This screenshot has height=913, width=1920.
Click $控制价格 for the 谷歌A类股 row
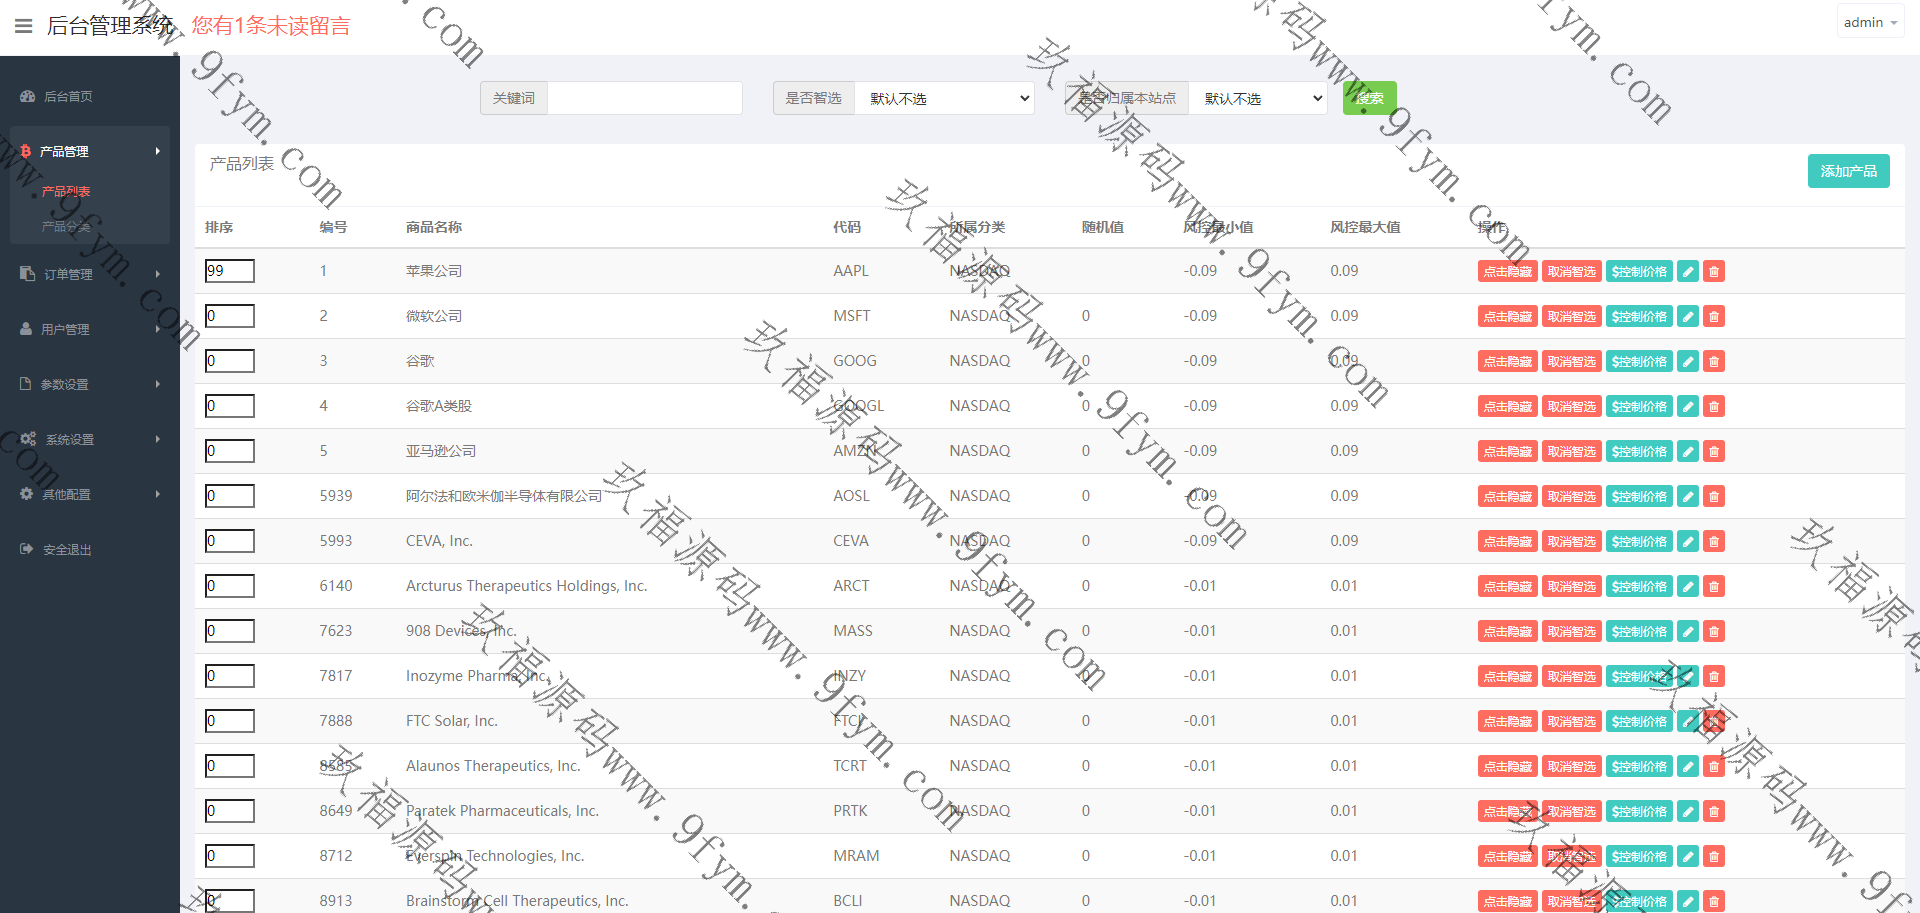(x=1639, y=406)
